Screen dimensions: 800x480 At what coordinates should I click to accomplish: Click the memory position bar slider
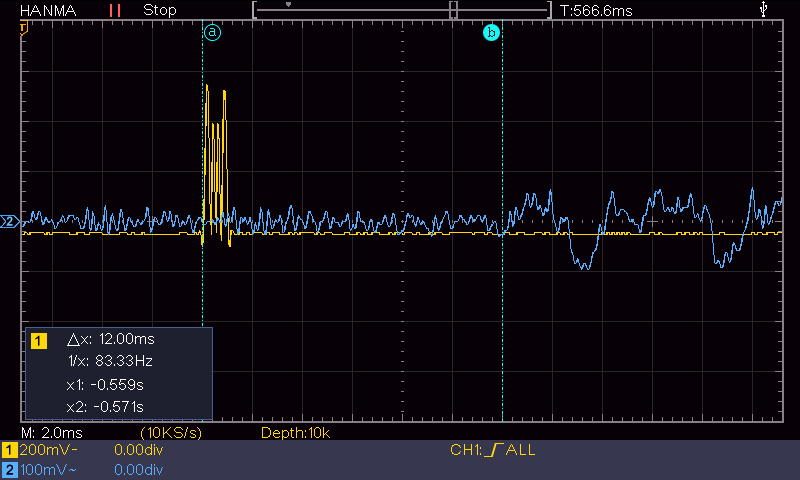click(402, 10)
